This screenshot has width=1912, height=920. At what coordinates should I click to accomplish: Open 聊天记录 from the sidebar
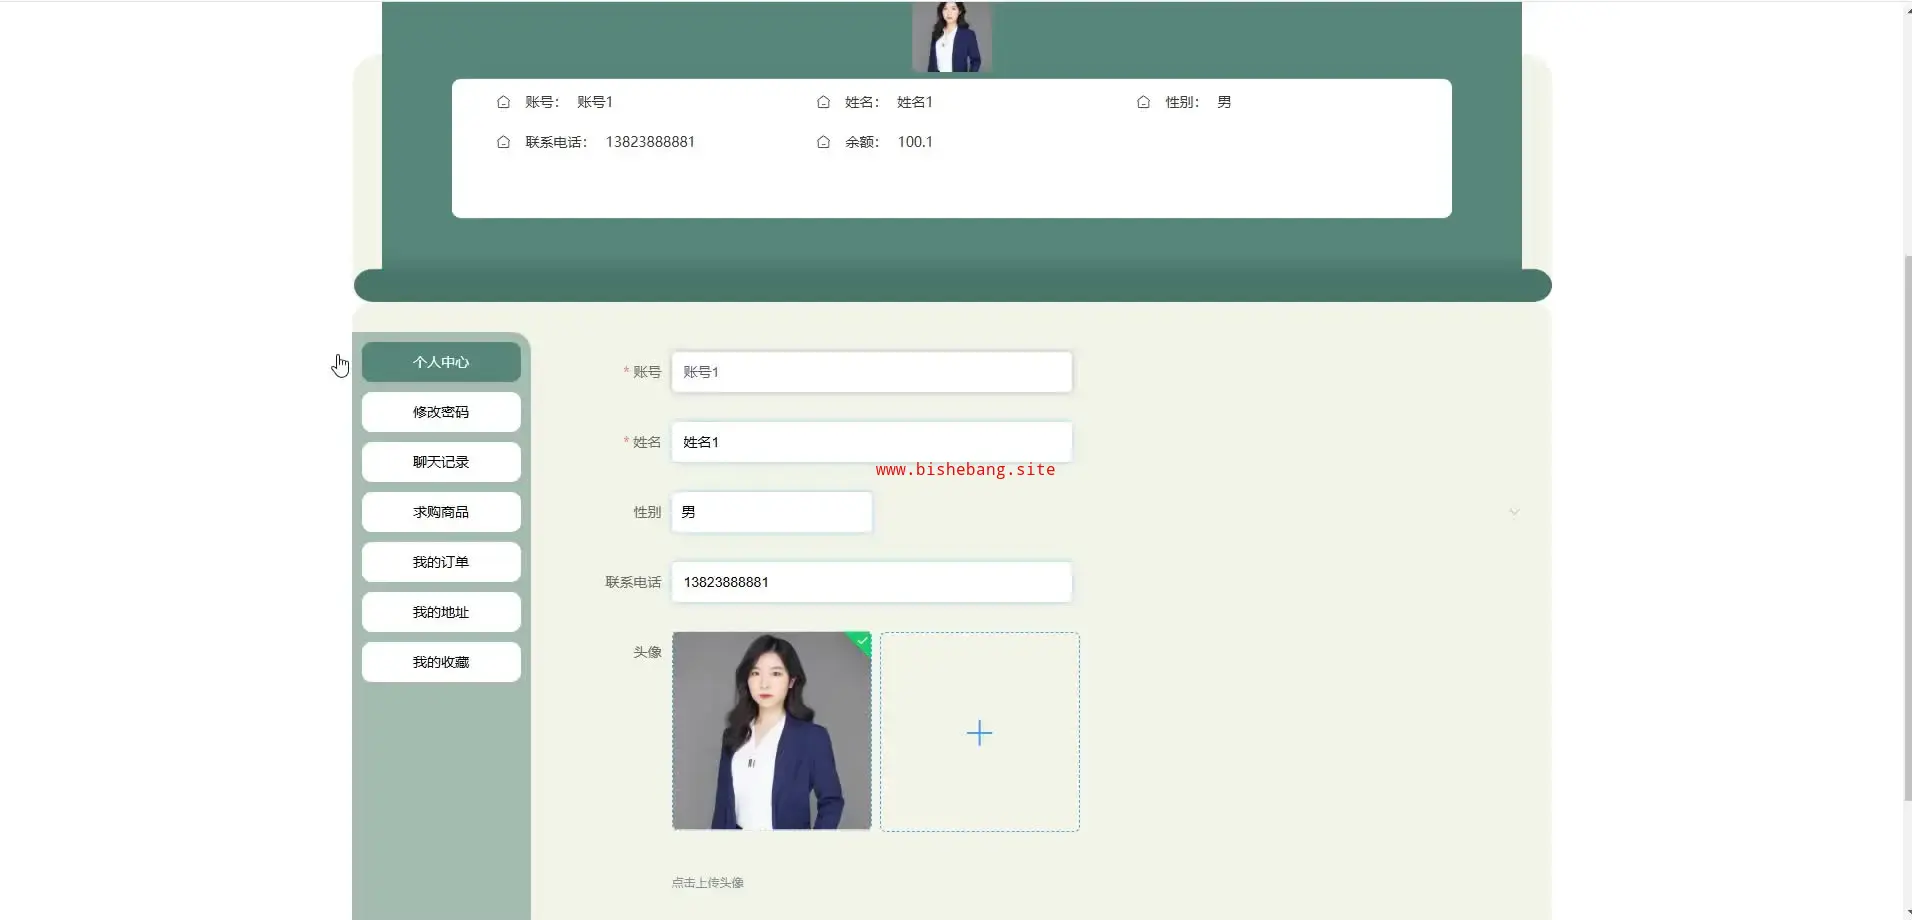(x=441, y=462)
